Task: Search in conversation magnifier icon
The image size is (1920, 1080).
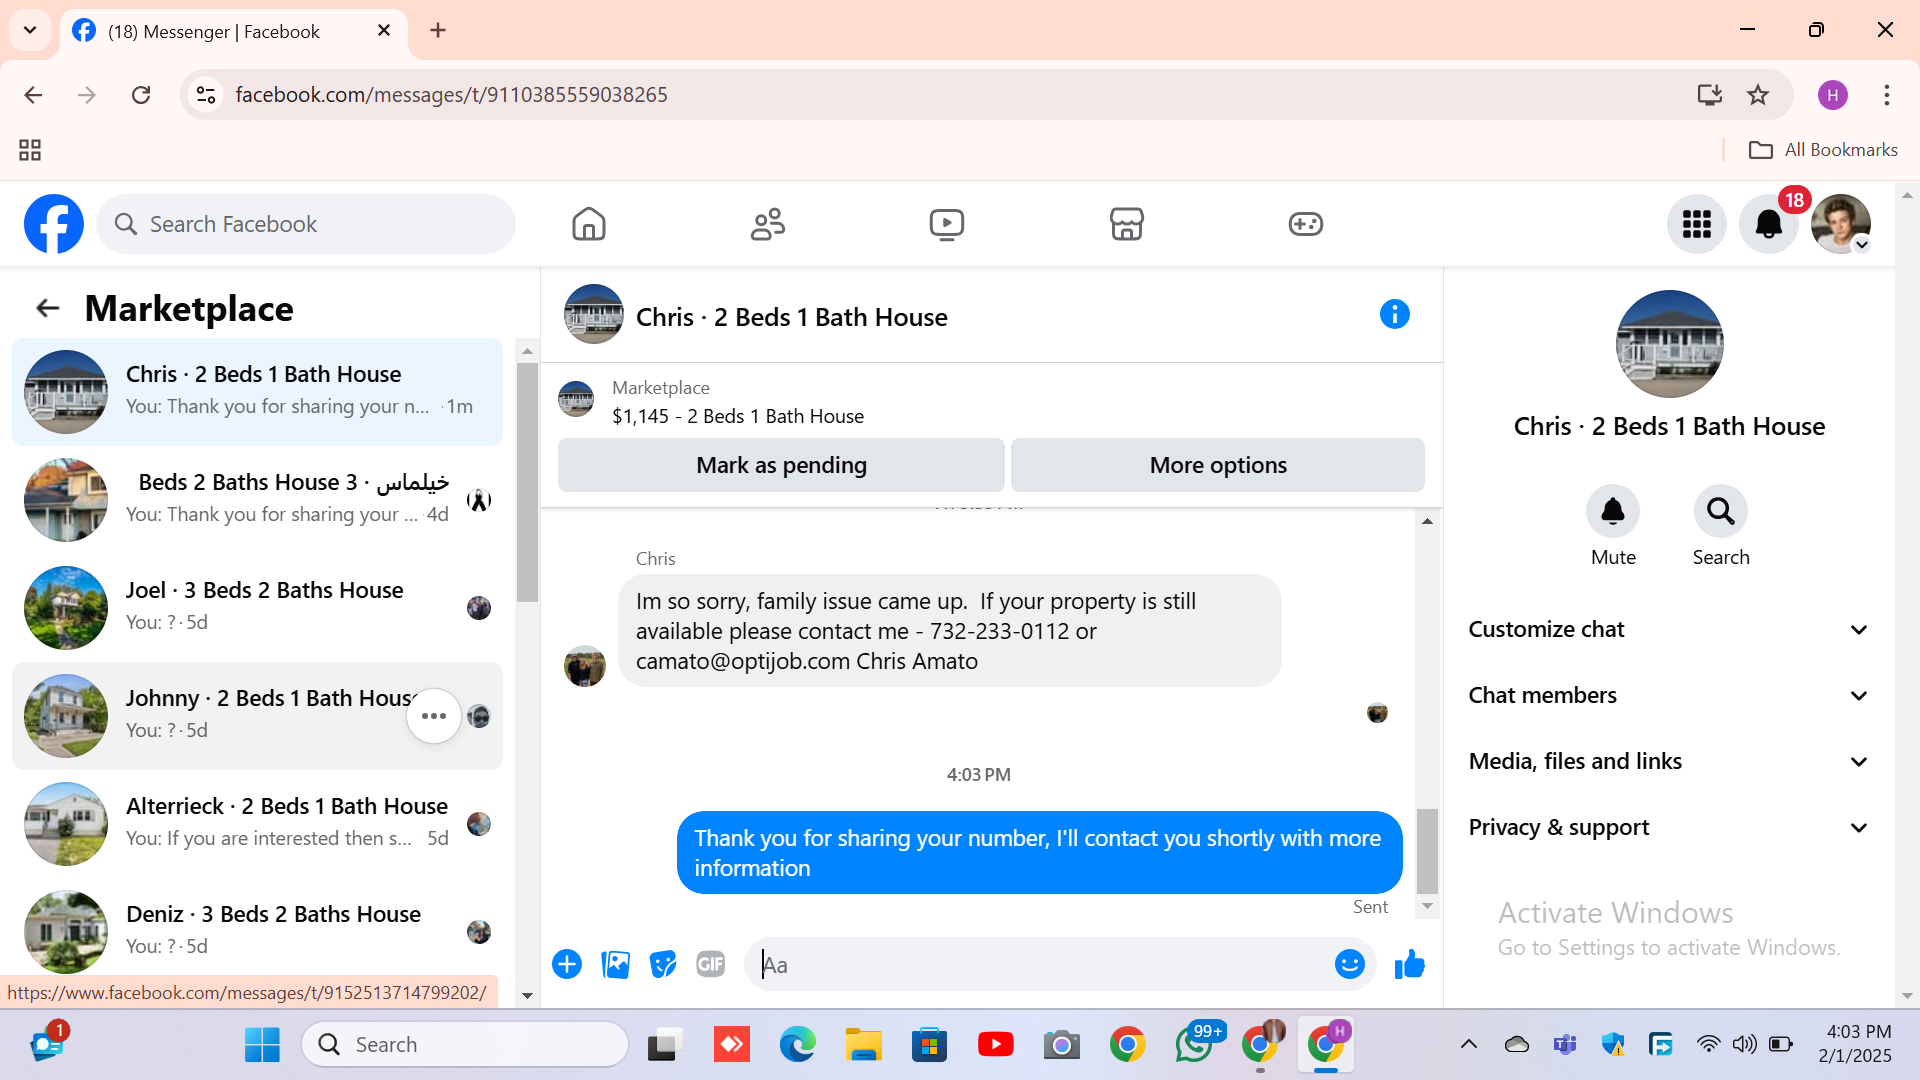Action: click(1720, 512)
